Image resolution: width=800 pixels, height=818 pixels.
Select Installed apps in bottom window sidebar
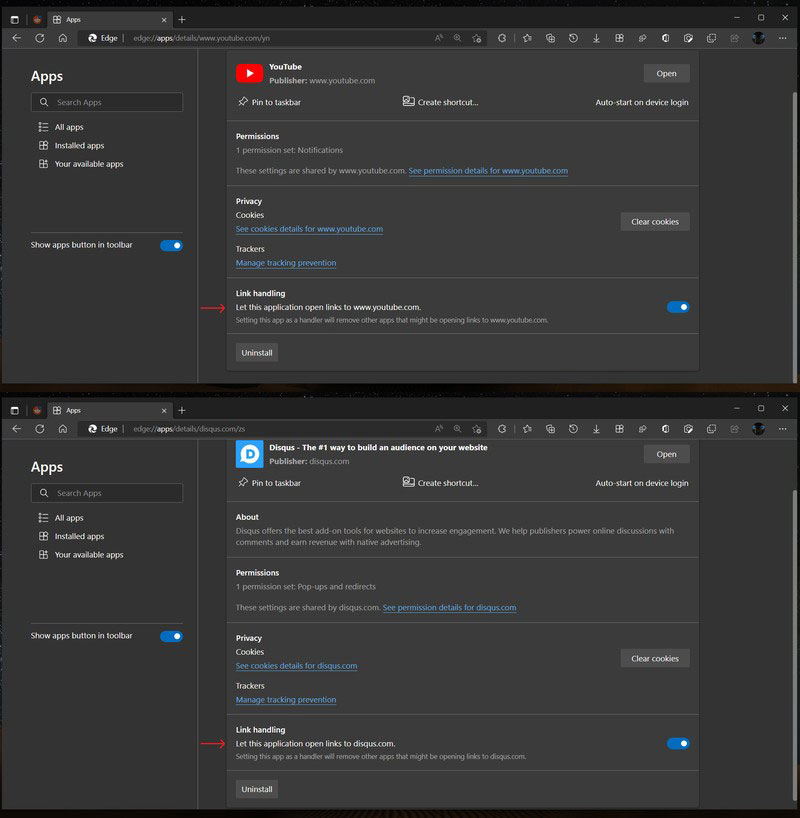pos(71,536)
